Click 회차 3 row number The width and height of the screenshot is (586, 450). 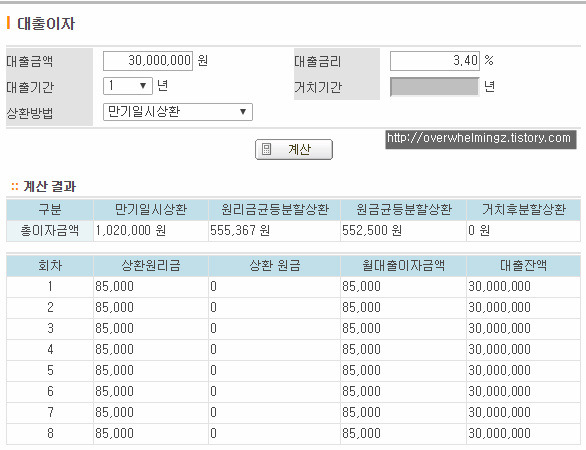[50, 329]
